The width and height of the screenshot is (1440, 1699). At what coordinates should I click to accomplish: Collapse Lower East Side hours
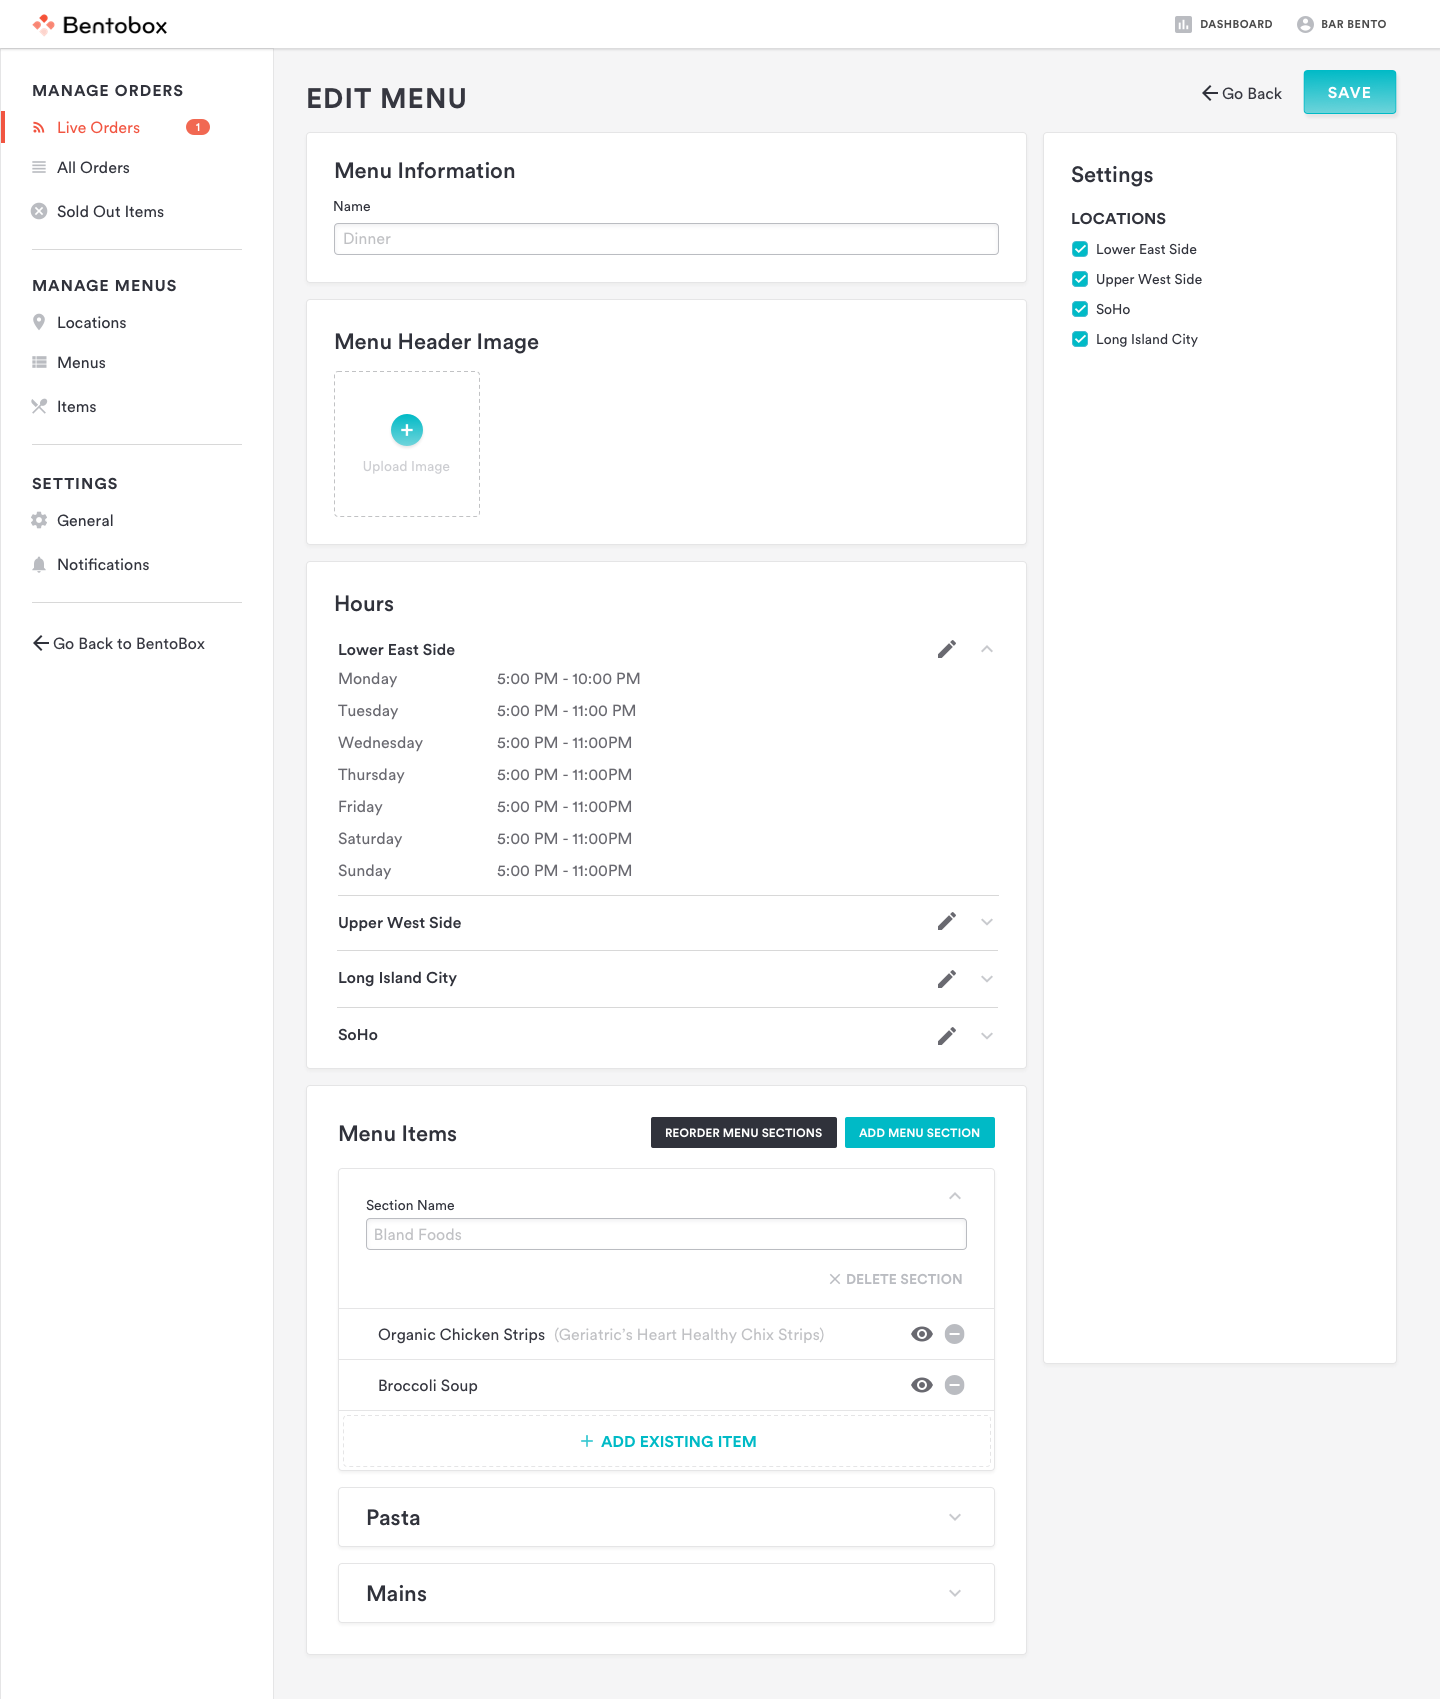pos(987,649)
